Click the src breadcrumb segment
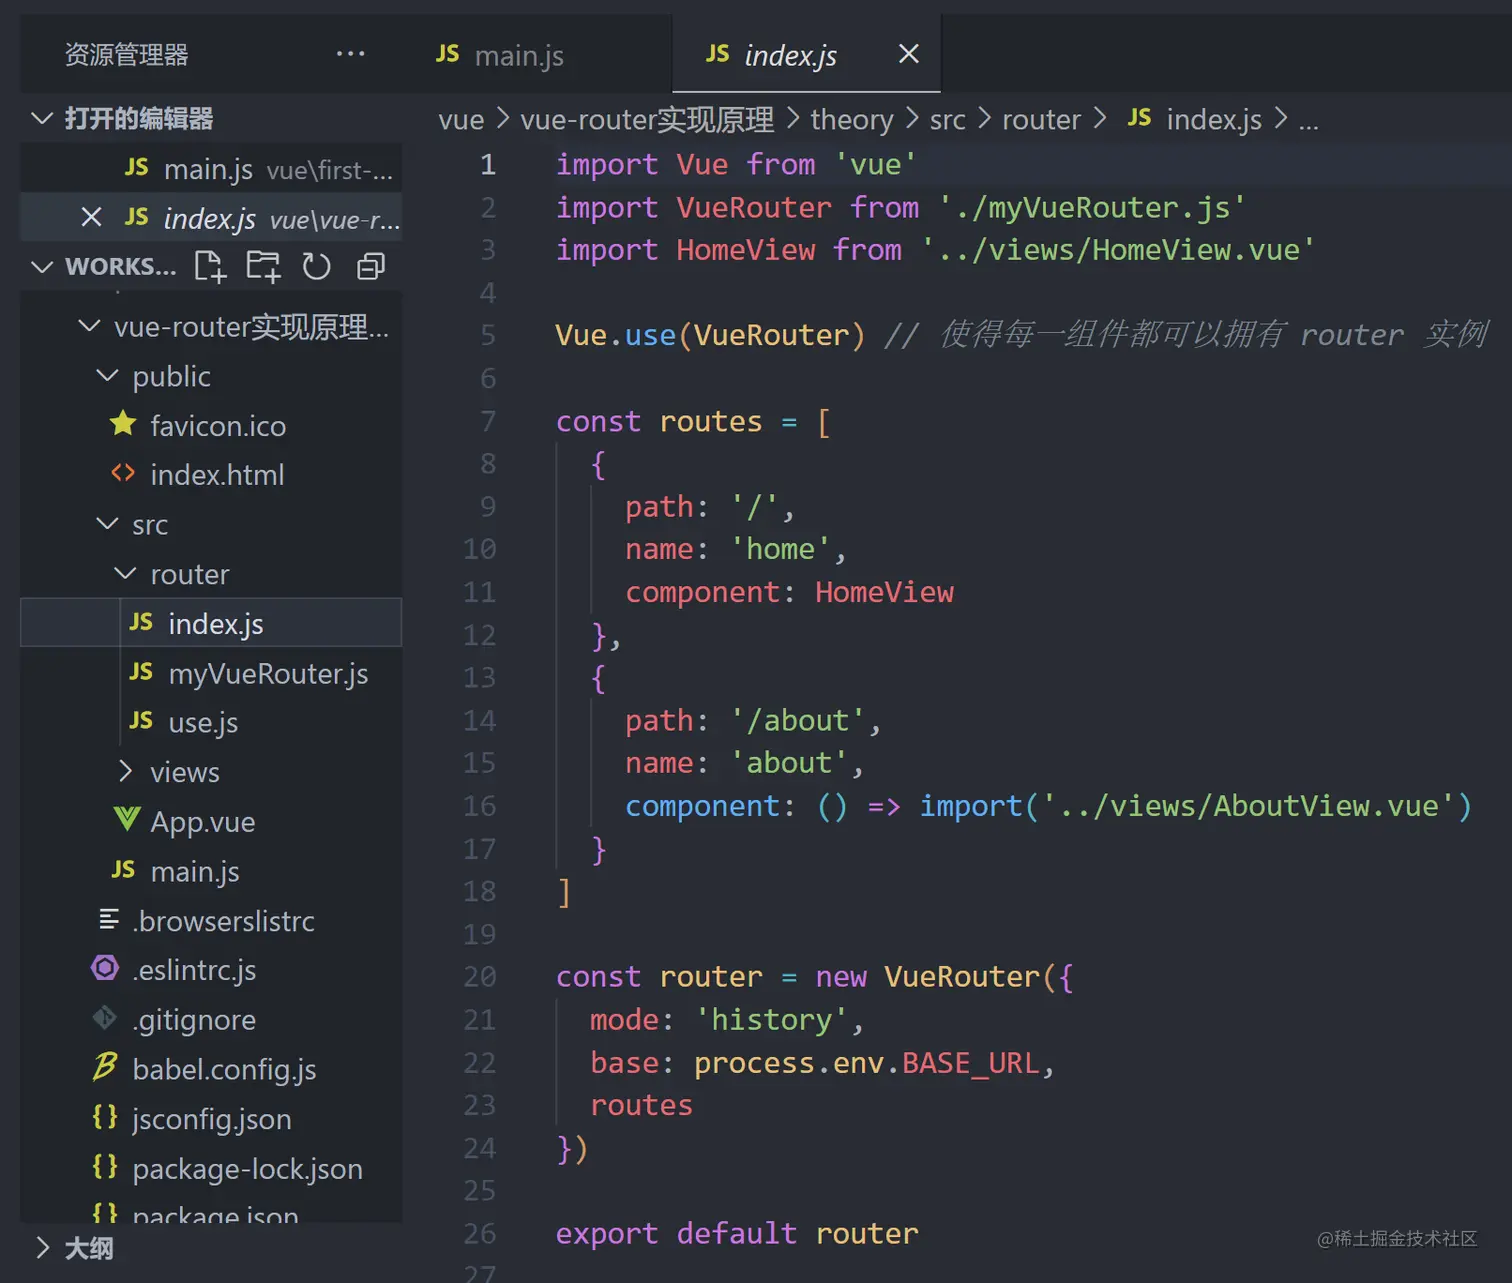1512x1283 pixels. [x=947, y=120]
